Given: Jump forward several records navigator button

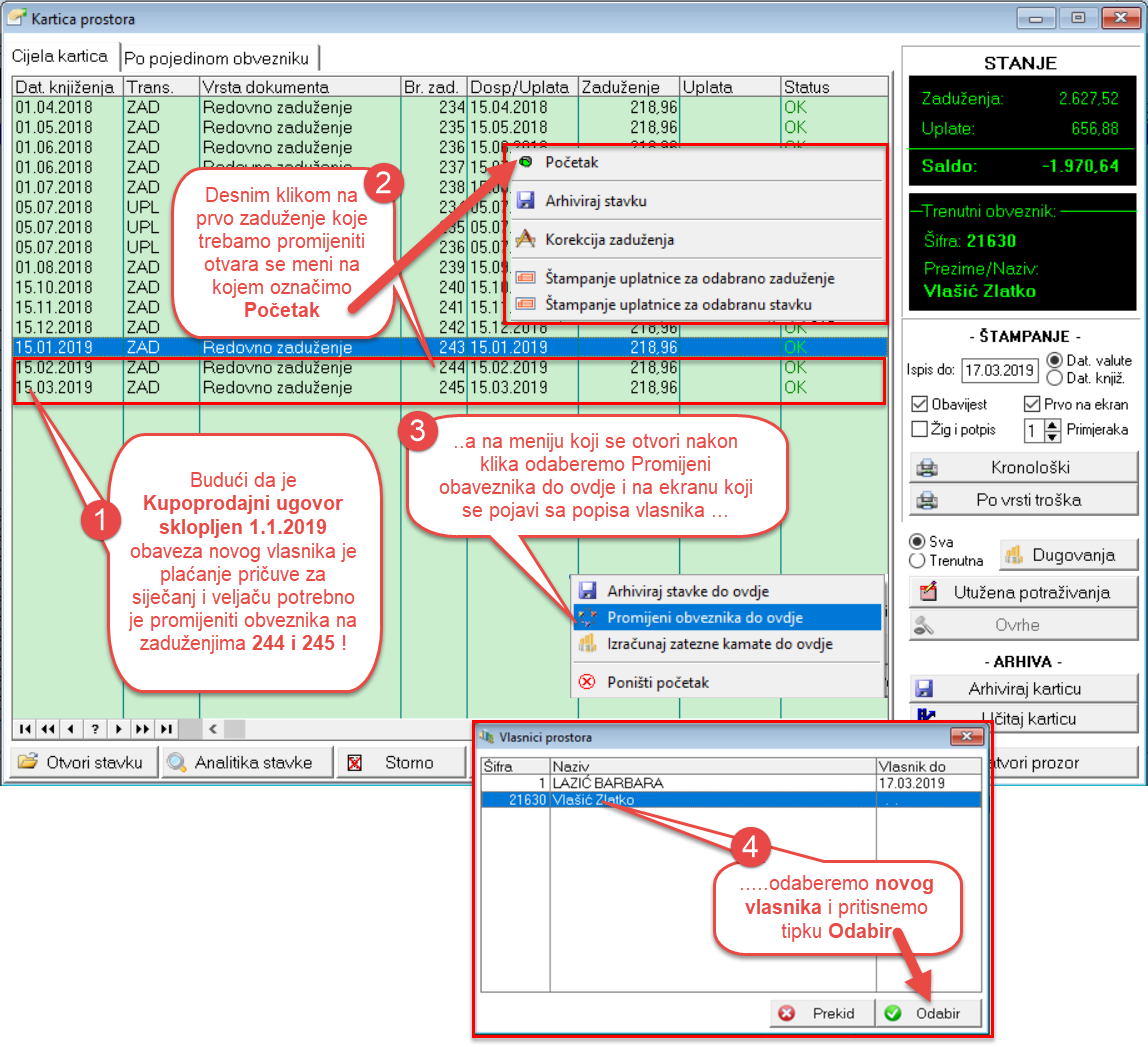Looking at the screenshot, I should [x=142, y=729].
